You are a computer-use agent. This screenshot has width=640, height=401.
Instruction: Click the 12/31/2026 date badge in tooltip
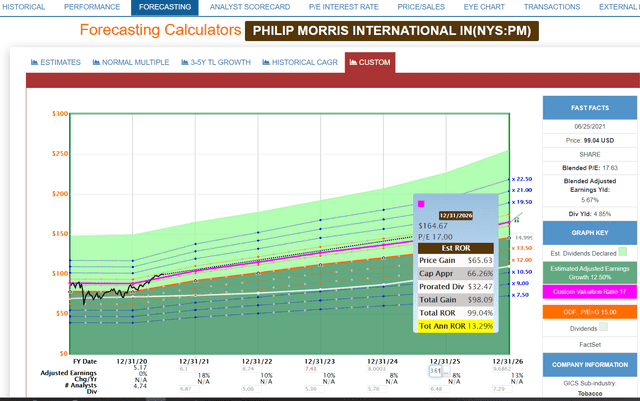point(456,215)
